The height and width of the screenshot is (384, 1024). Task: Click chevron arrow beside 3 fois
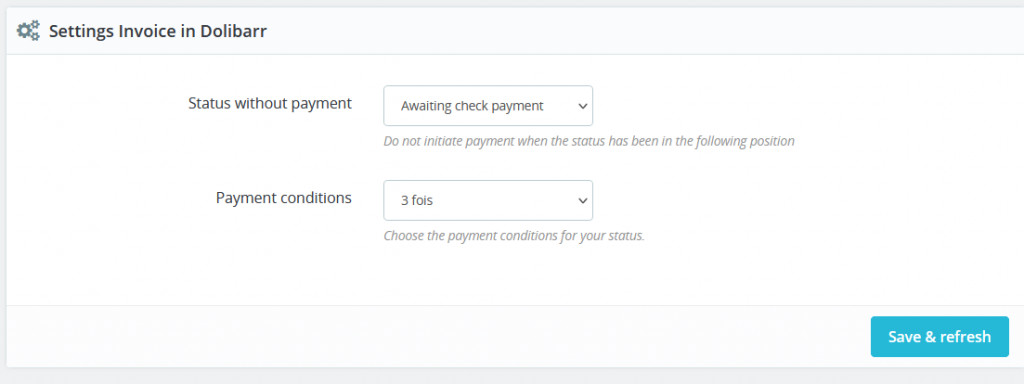[x=583, y=200]
